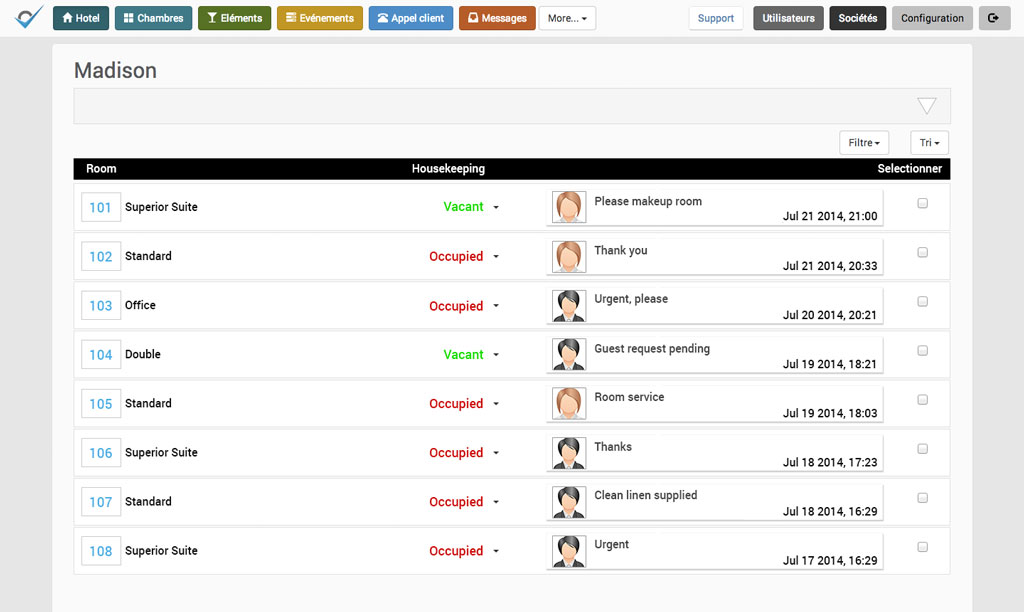This screenshot has width=1024, height=612.
Task: Tick the checkbox for room 104
Action: (x=922, y=351)
